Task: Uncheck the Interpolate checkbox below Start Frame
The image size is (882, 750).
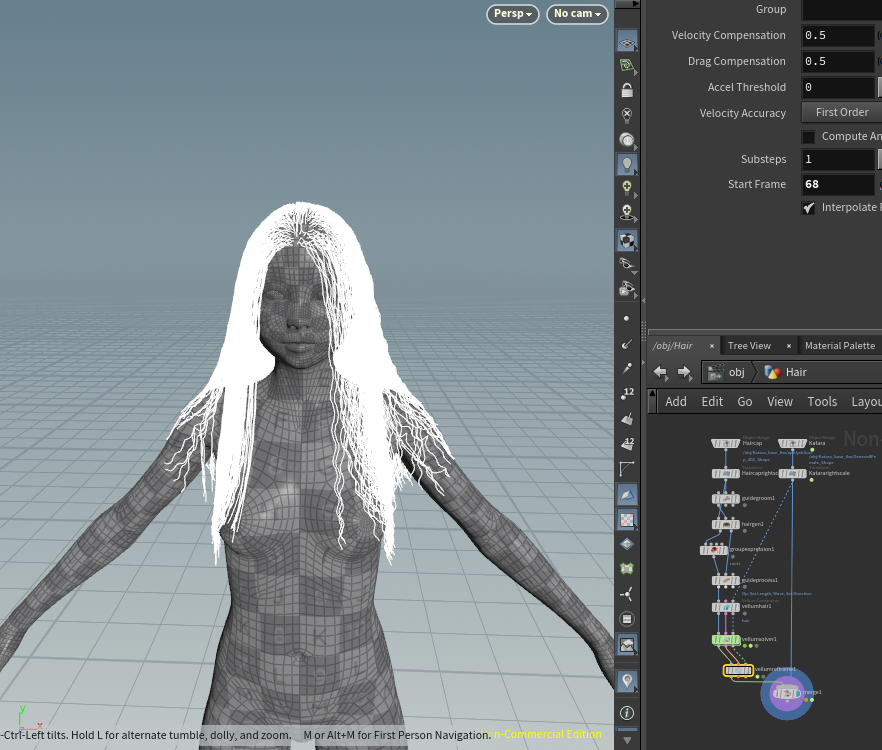Action: coord(809,208)
